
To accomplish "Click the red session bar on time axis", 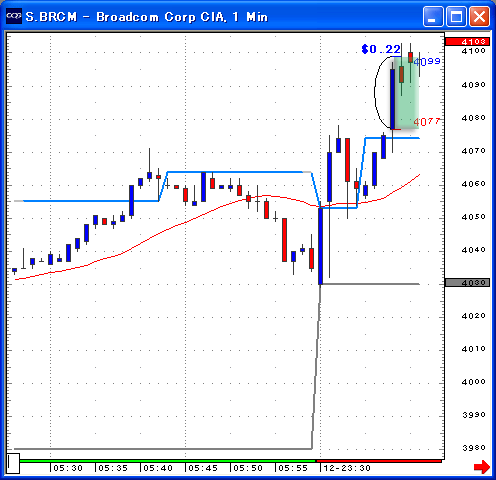I will click(379, 461).
